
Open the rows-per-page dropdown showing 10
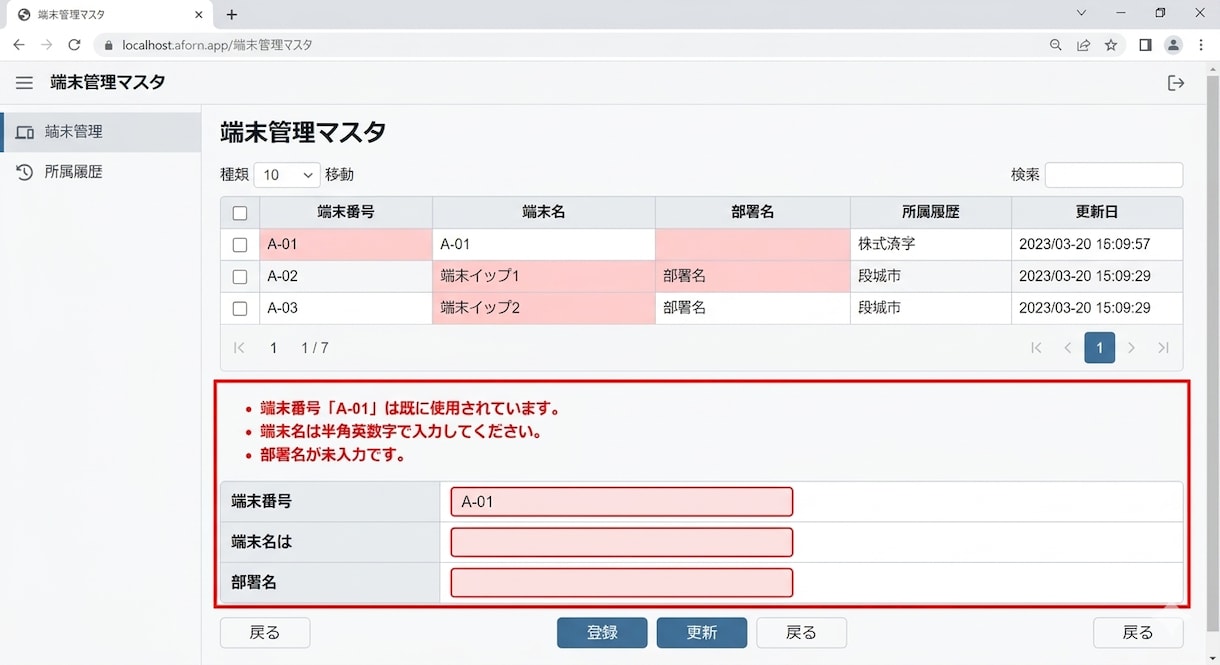coord(287,175)
